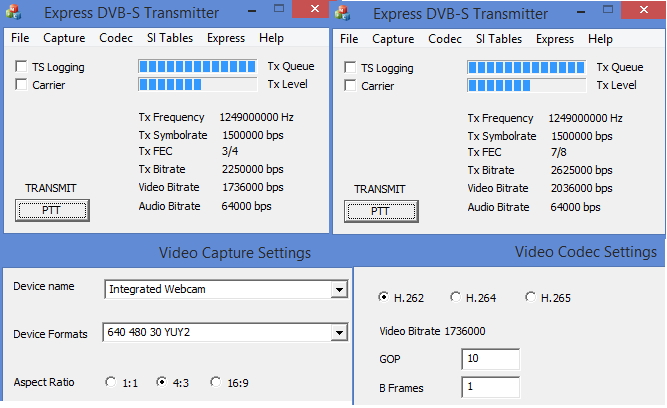
Task: Open Help menu in left window
Action: click(271, 38)
